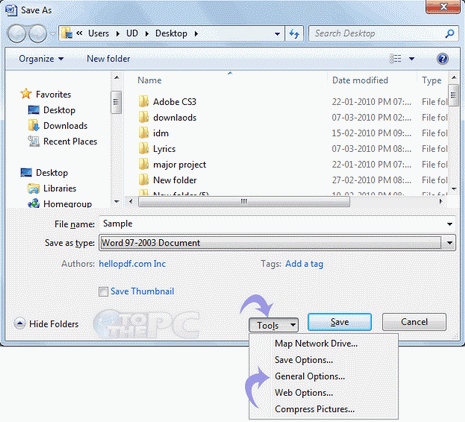Choose Web Options from Tools menu
Image resolution: width=465 pixels, height=422 pixels.
304,392
